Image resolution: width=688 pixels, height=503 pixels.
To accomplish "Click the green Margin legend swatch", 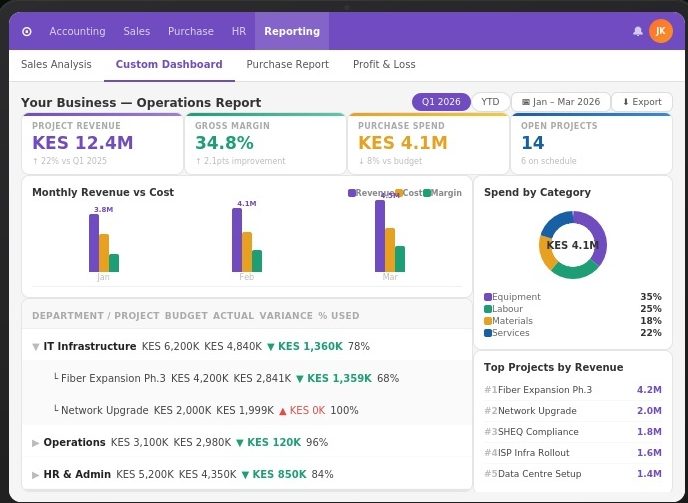I will 427,193.
